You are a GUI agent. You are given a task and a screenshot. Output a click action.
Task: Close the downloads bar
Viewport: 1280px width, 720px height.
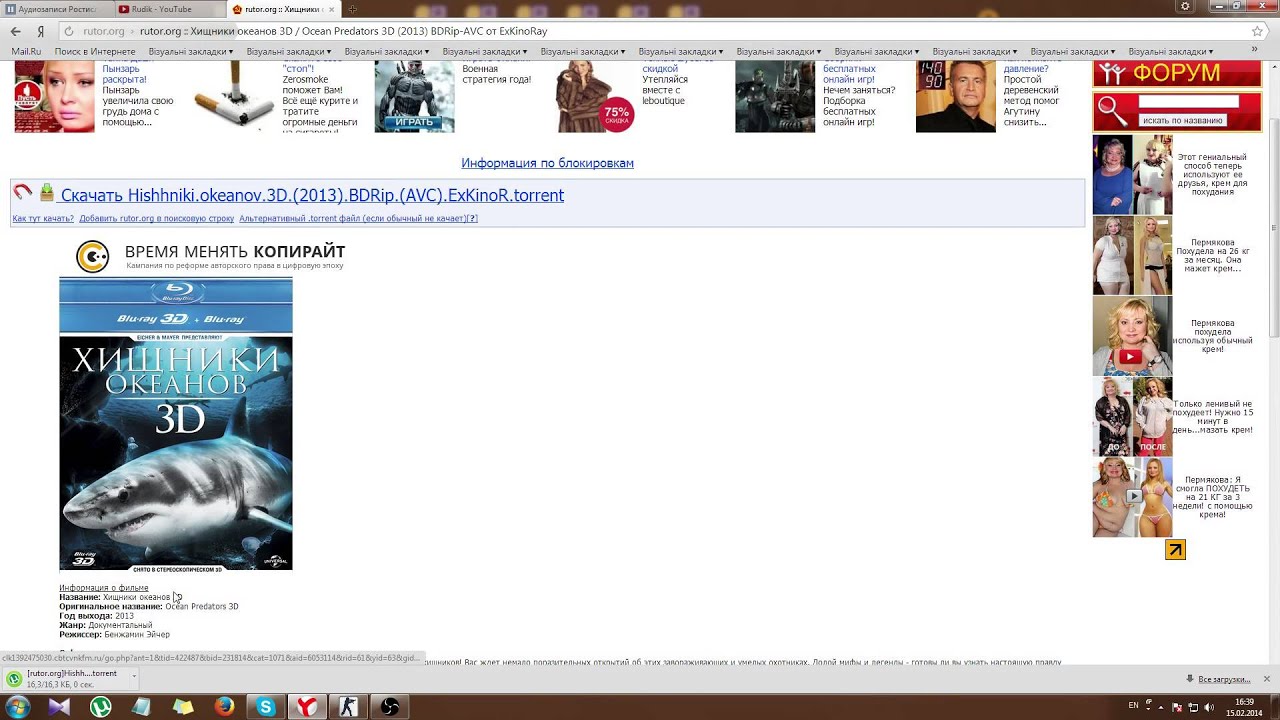1266,679
